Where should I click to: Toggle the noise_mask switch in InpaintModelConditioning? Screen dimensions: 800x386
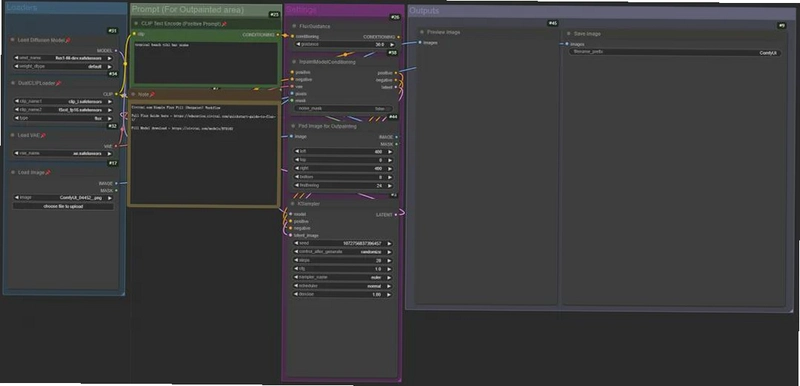click(342, 109)
